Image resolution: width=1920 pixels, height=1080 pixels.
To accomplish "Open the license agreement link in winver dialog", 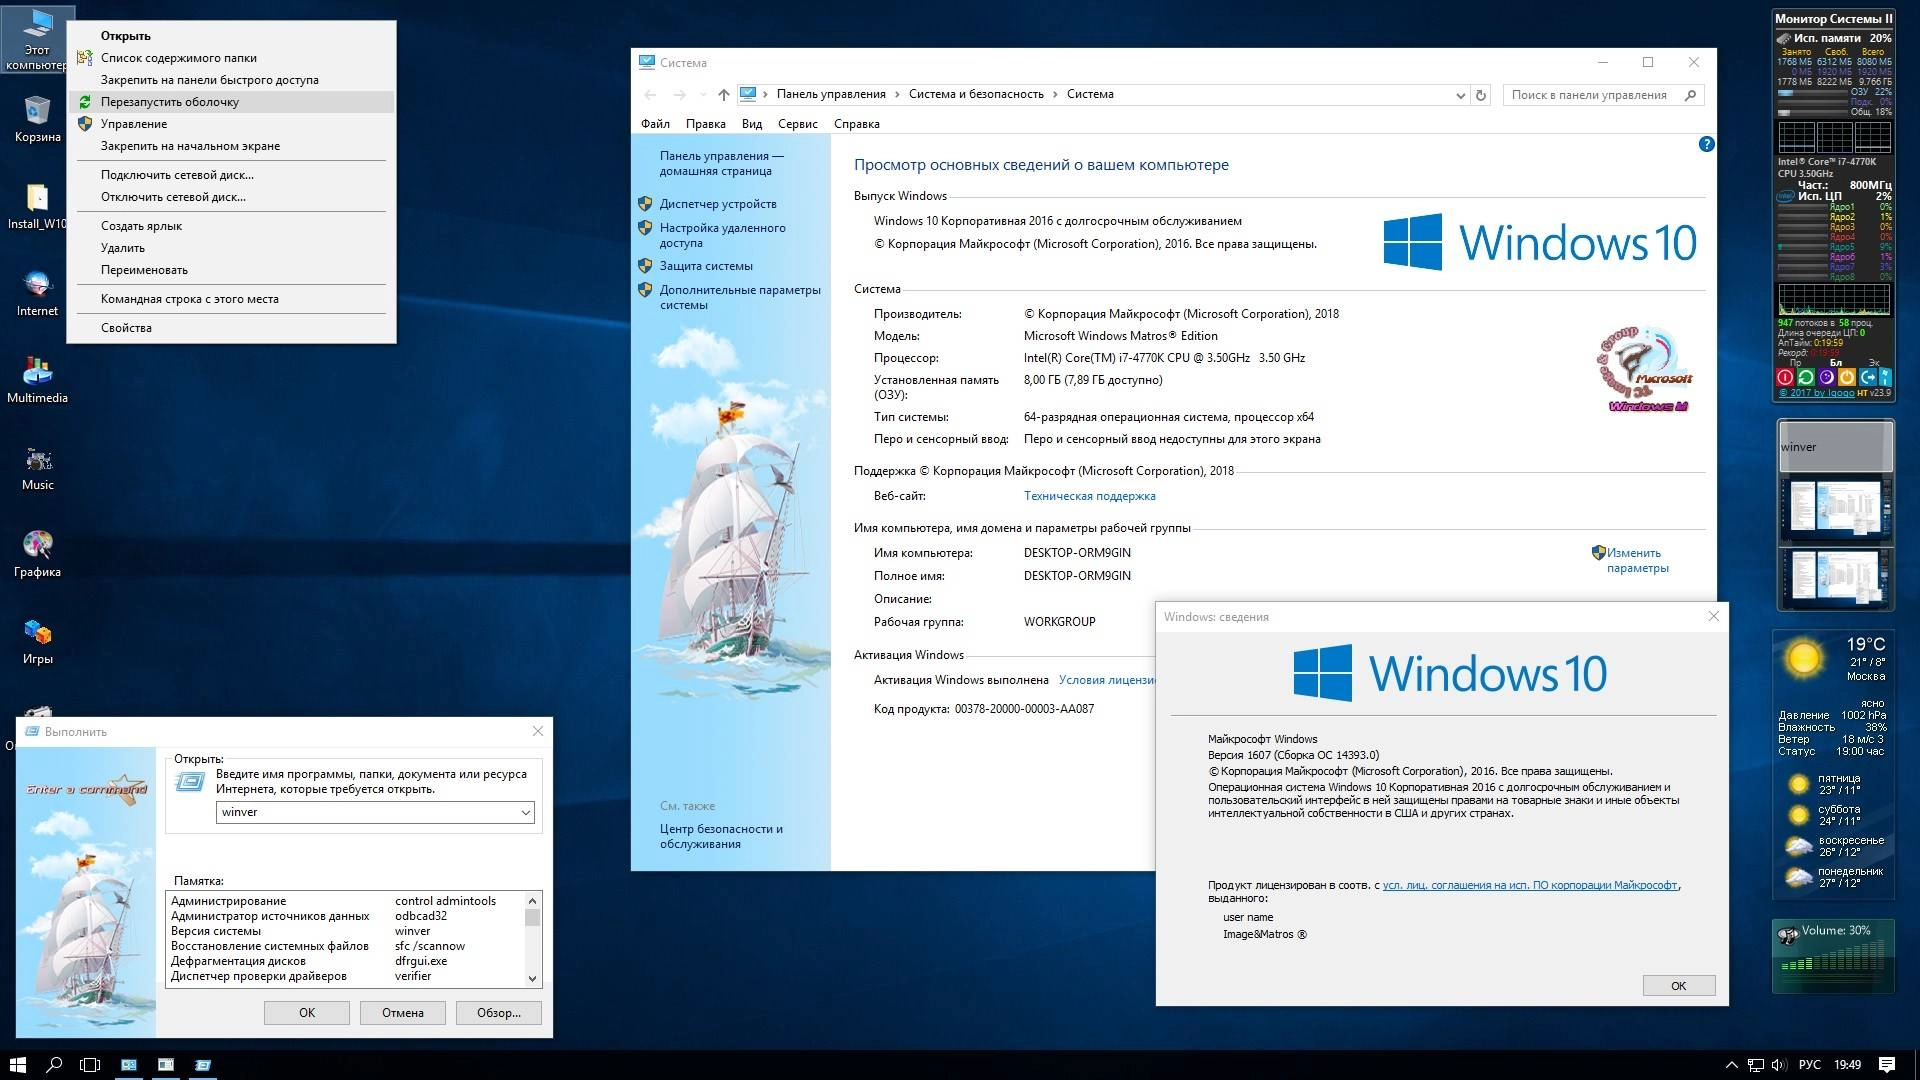I will (x=1530, y=885).
